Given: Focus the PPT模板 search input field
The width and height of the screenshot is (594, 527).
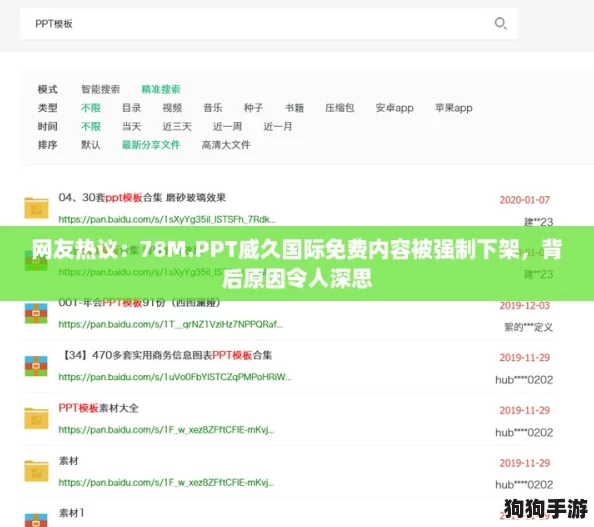Looking at the screenshot, I should click(269, 24).
